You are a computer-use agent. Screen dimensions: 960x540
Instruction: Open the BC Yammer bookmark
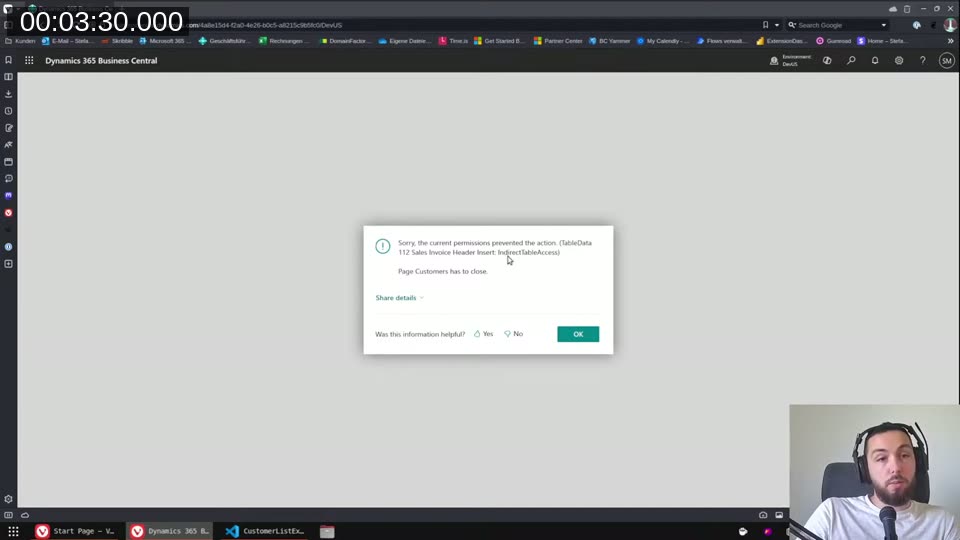pyautogui.click(x=609, y=41)
